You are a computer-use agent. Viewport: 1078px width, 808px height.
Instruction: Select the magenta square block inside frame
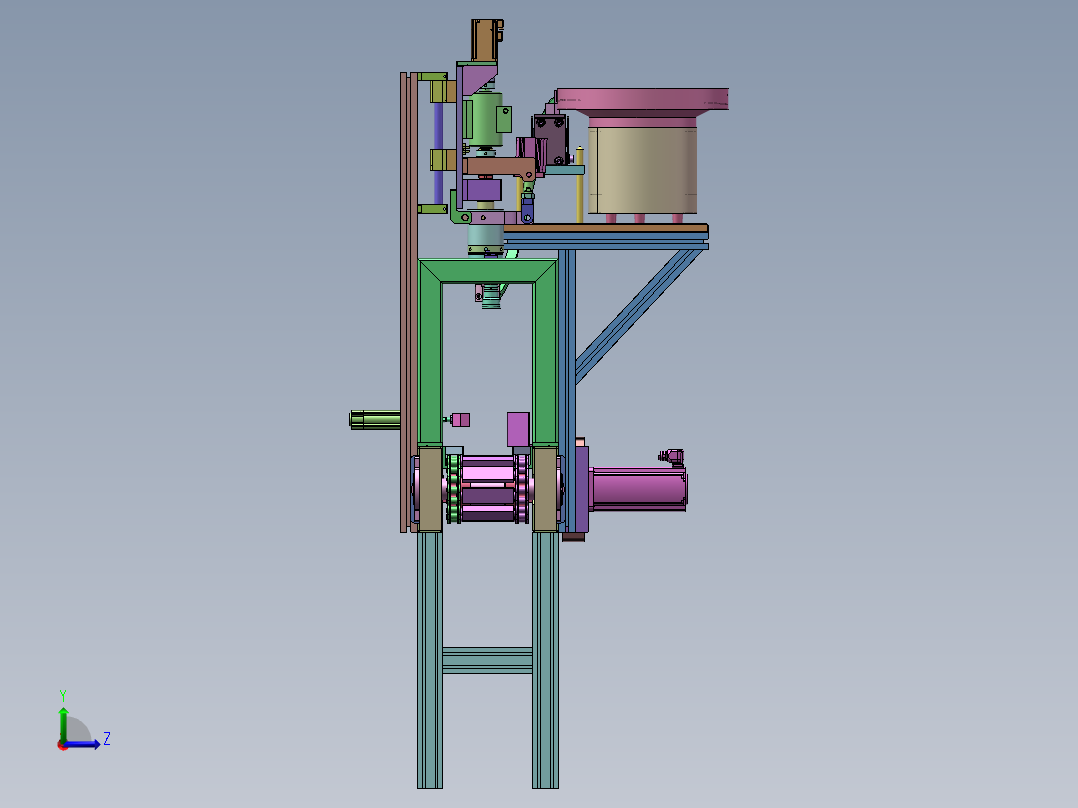pos(518,429)
